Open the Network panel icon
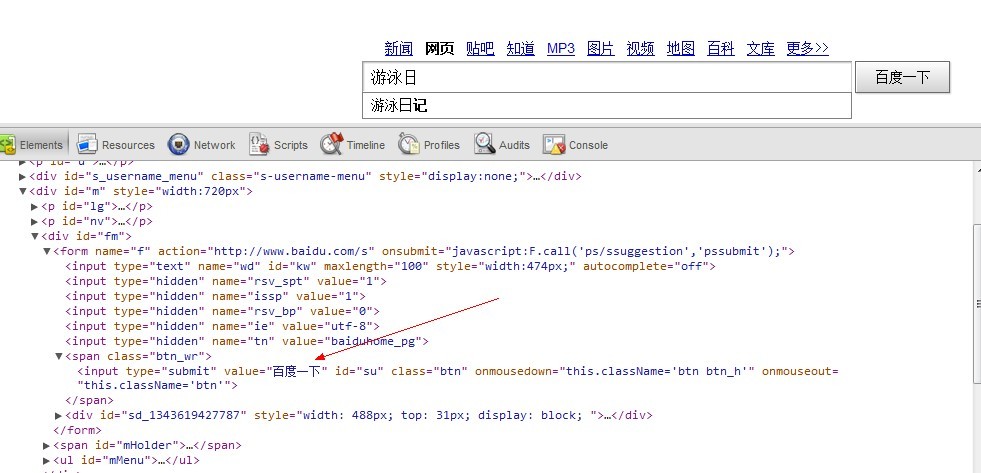The image size is (981, 473). pyautogui.click(x=178, y=145)
